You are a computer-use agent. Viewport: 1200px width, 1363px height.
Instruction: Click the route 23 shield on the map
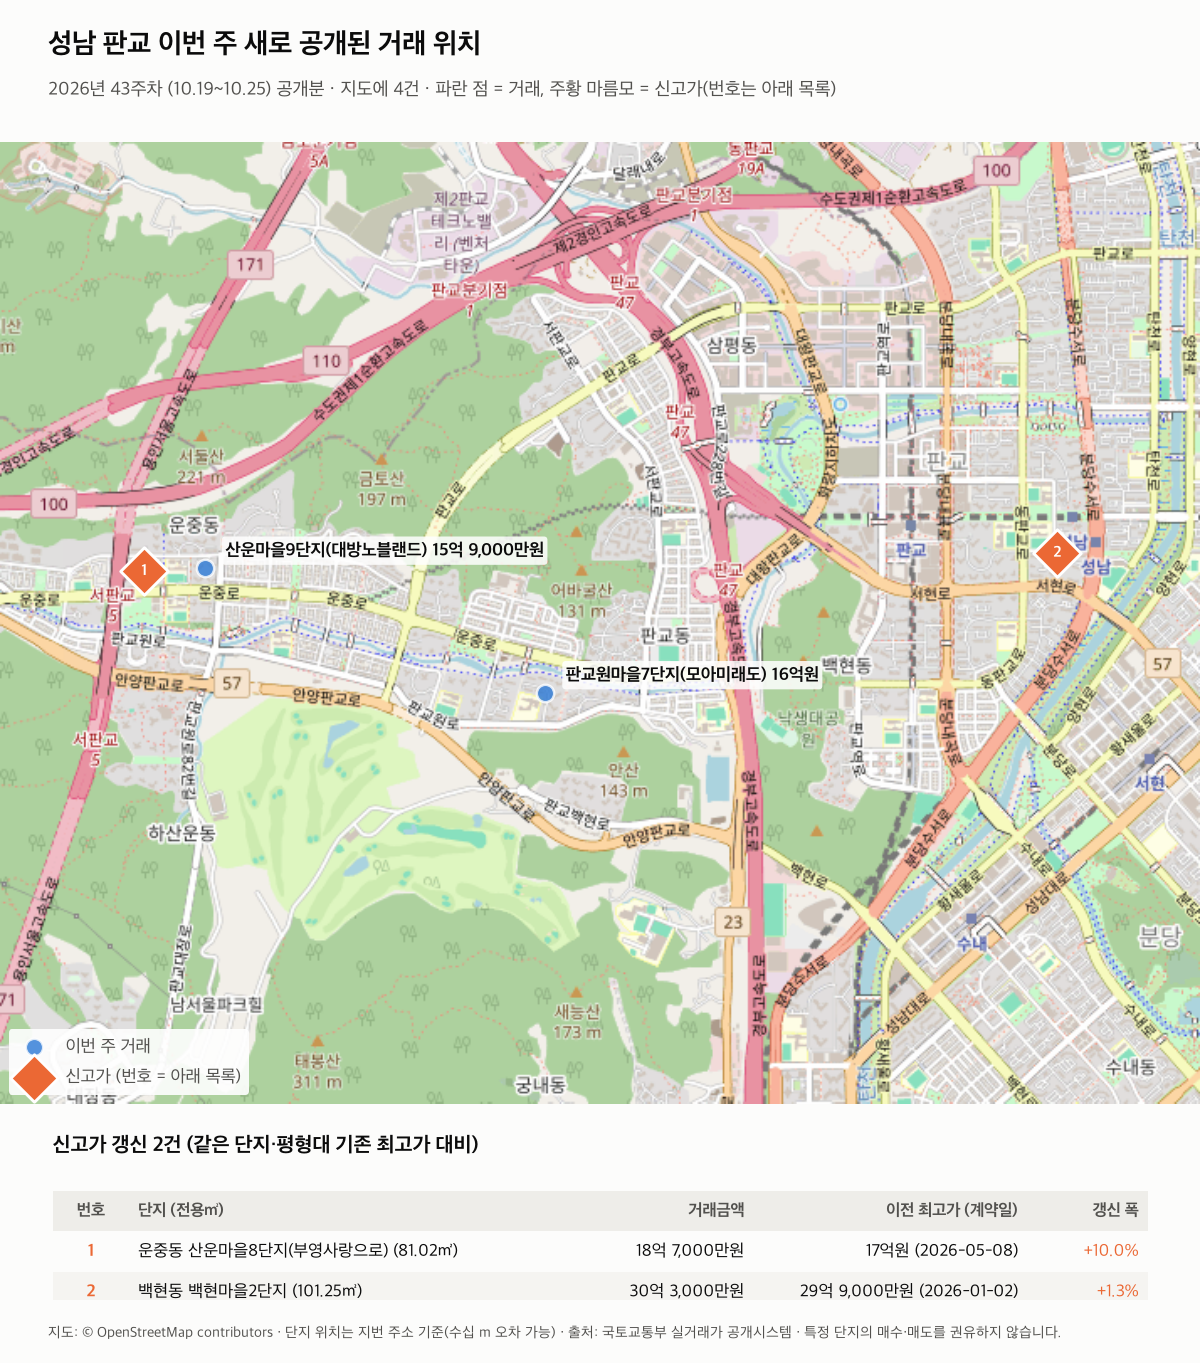(x=733, y=921)
